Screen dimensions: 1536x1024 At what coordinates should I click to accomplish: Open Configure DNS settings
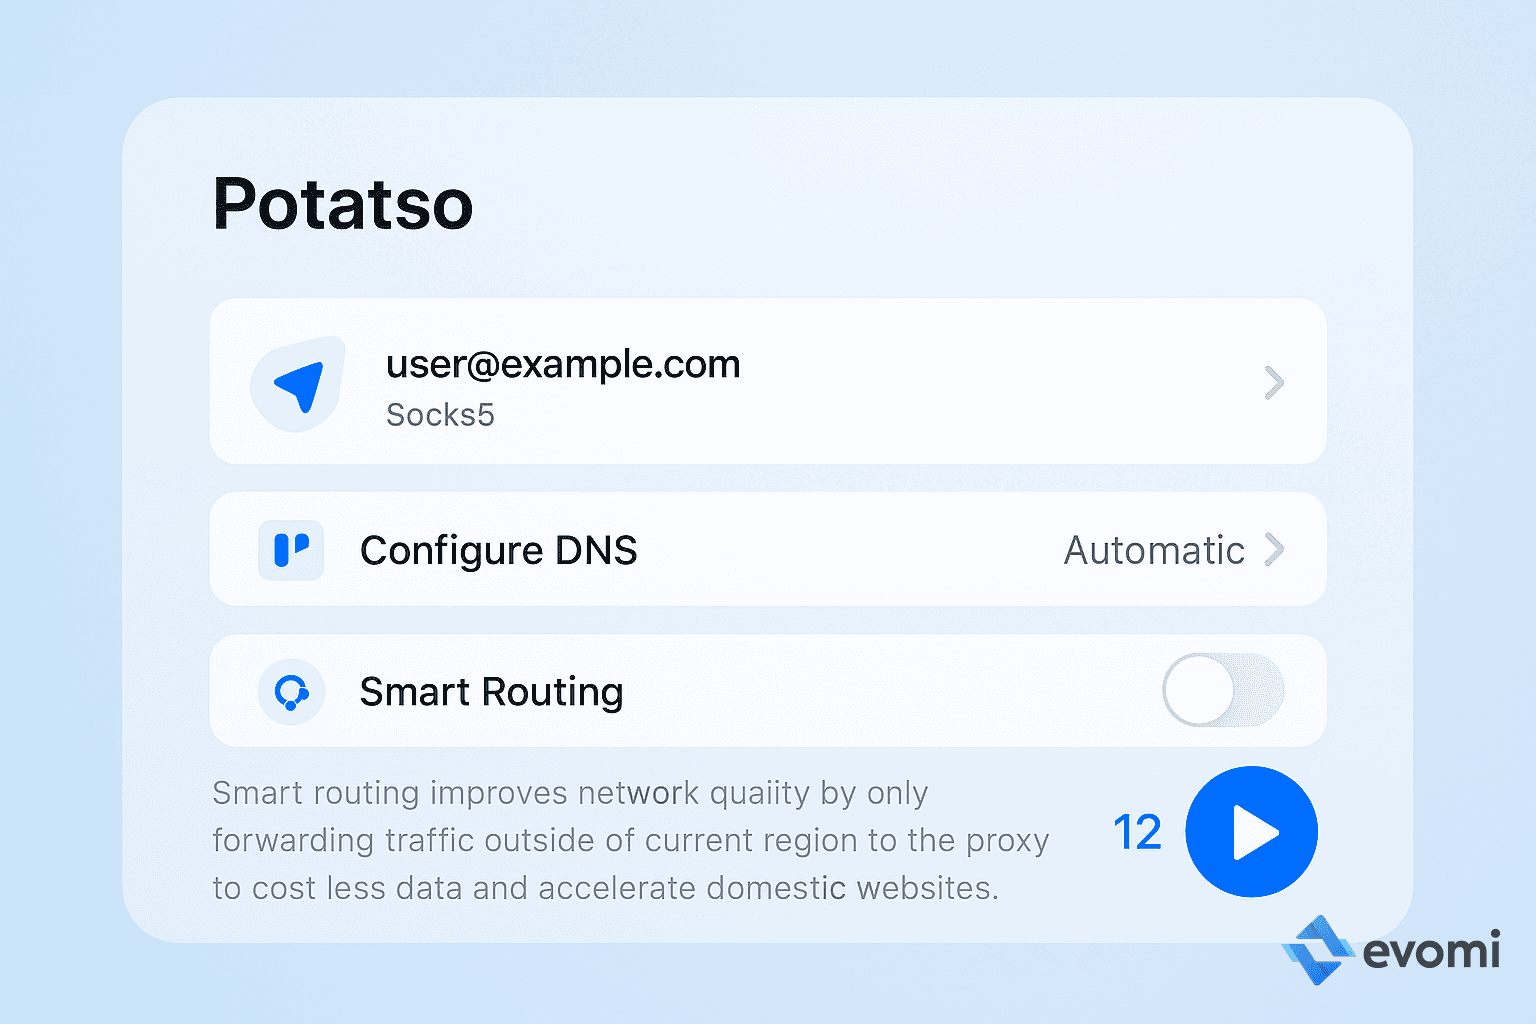[x=768, y=549]
